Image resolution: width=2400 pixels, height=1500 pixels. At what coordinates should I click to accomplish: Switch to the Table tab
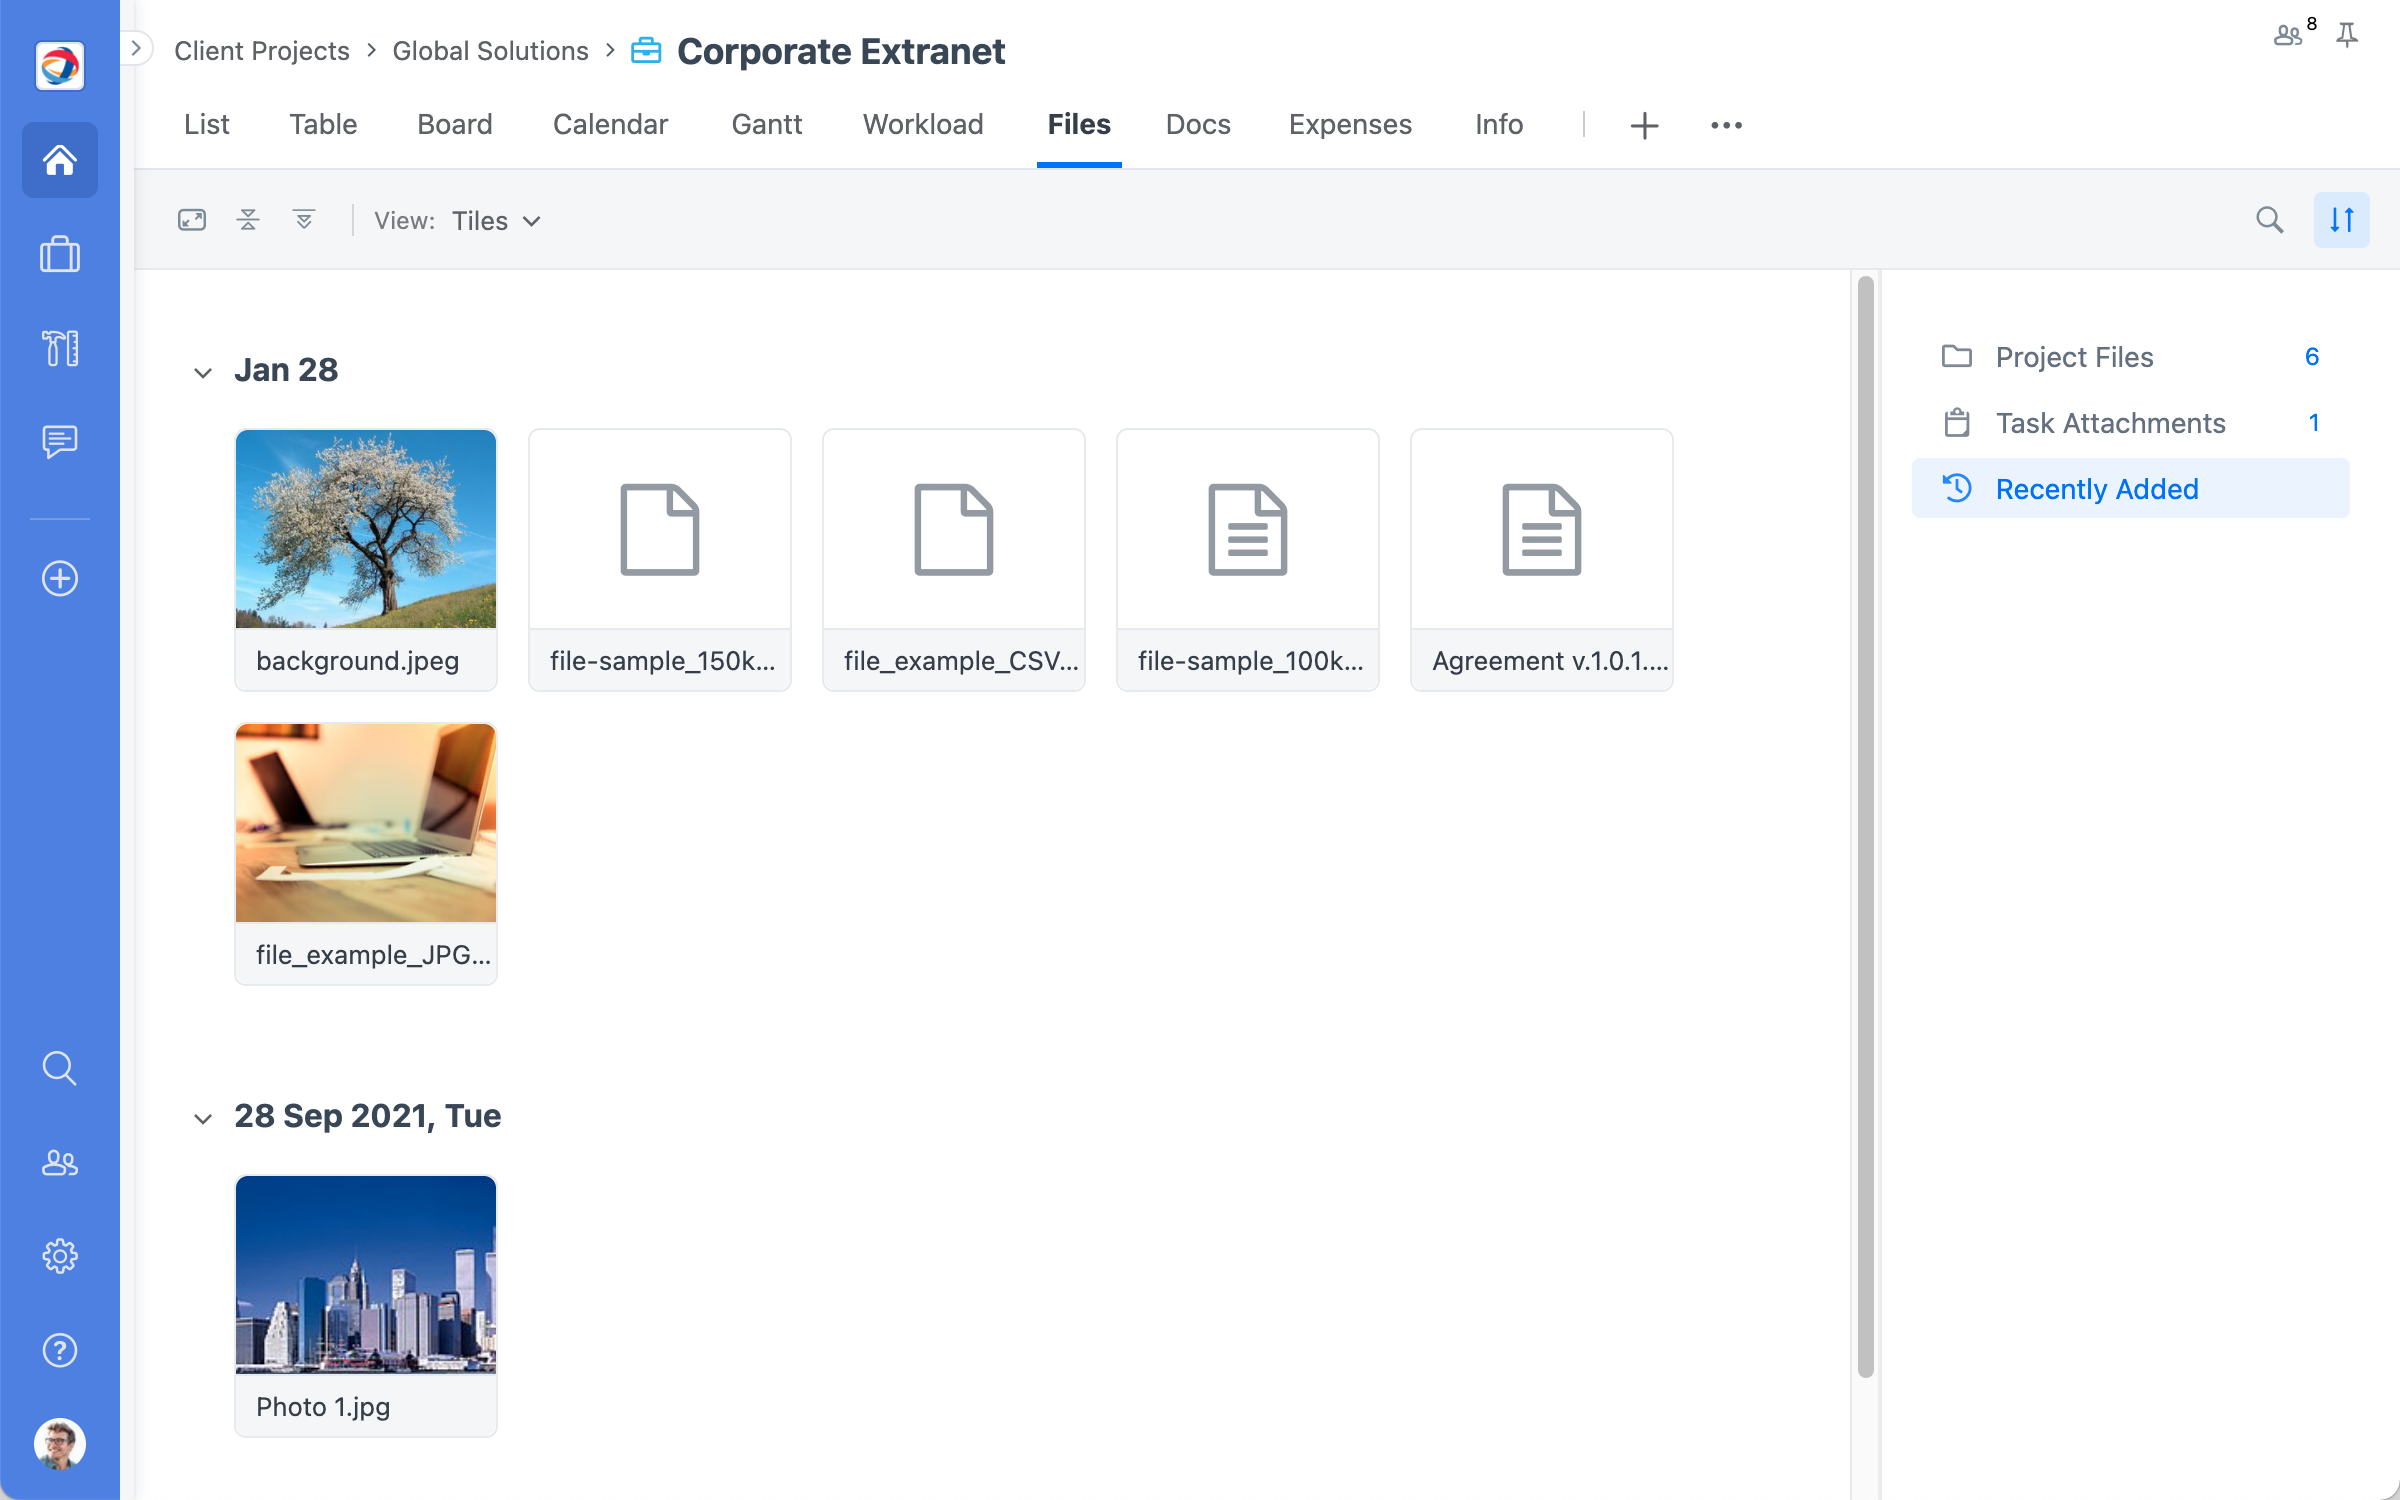pos(323,124)
